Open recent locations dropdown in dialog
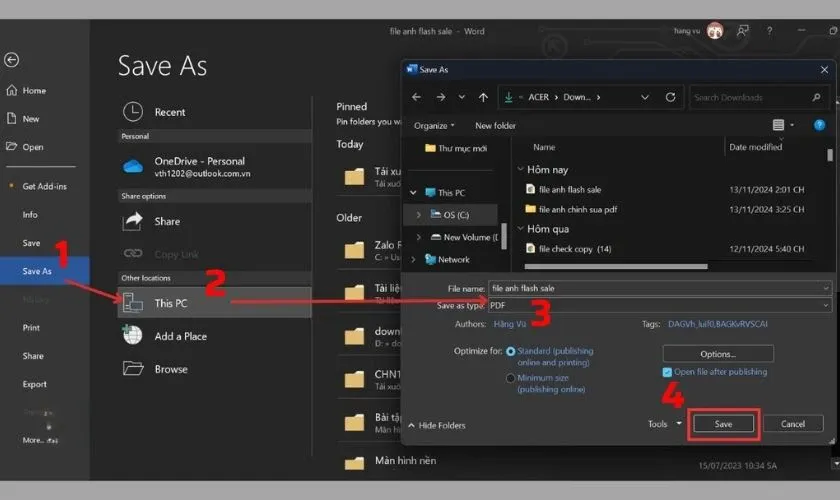The height and width of the screenshot is (500, 840). (462, 97)
